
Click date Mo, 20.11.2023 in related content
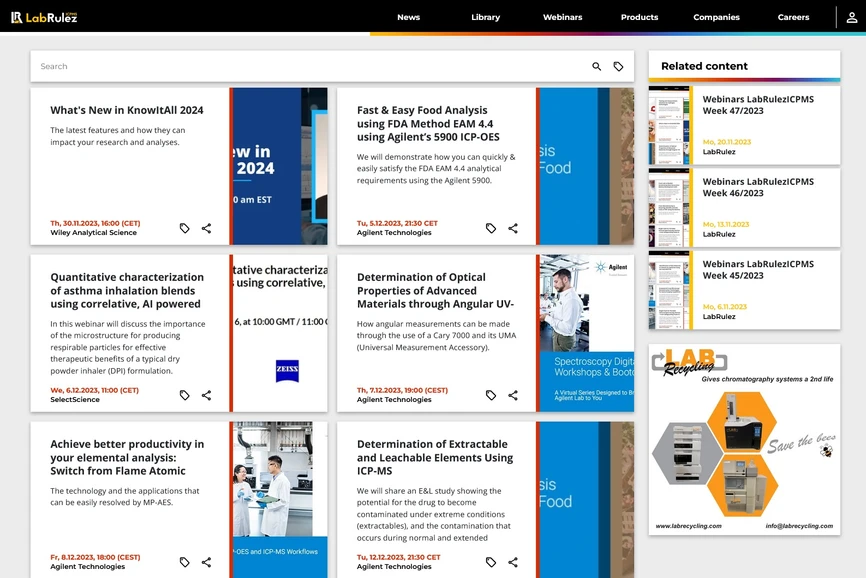[727, 142]
